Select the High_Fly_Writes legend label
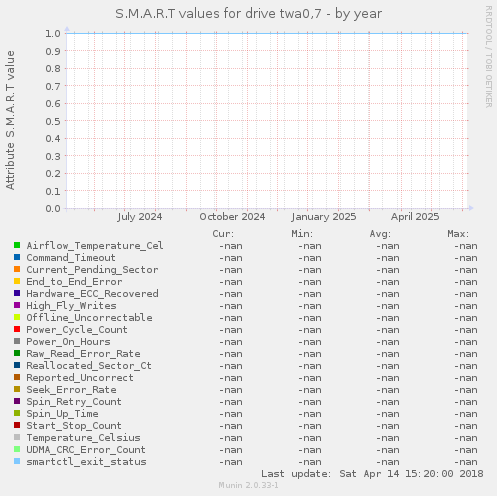This screenshot has height=496, width=497. [x=71, y=306]
